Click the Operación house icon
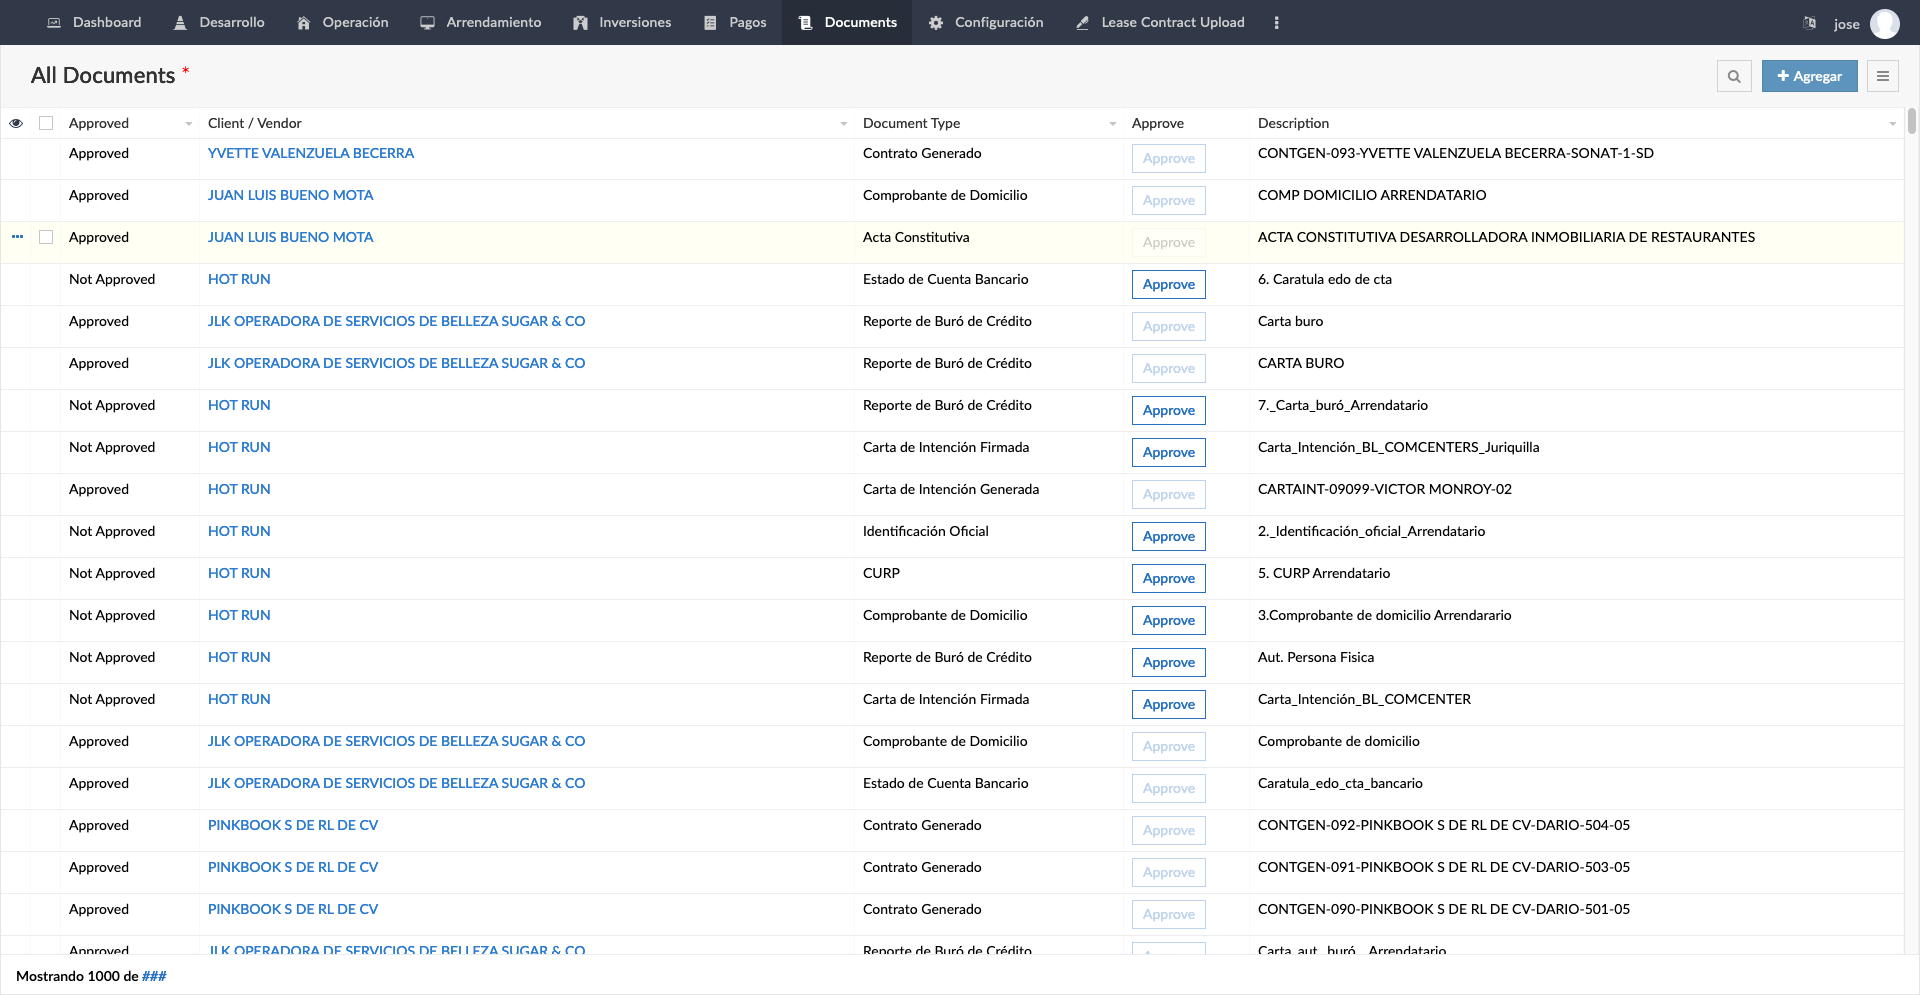1920x995 pixels. point(304,22)
